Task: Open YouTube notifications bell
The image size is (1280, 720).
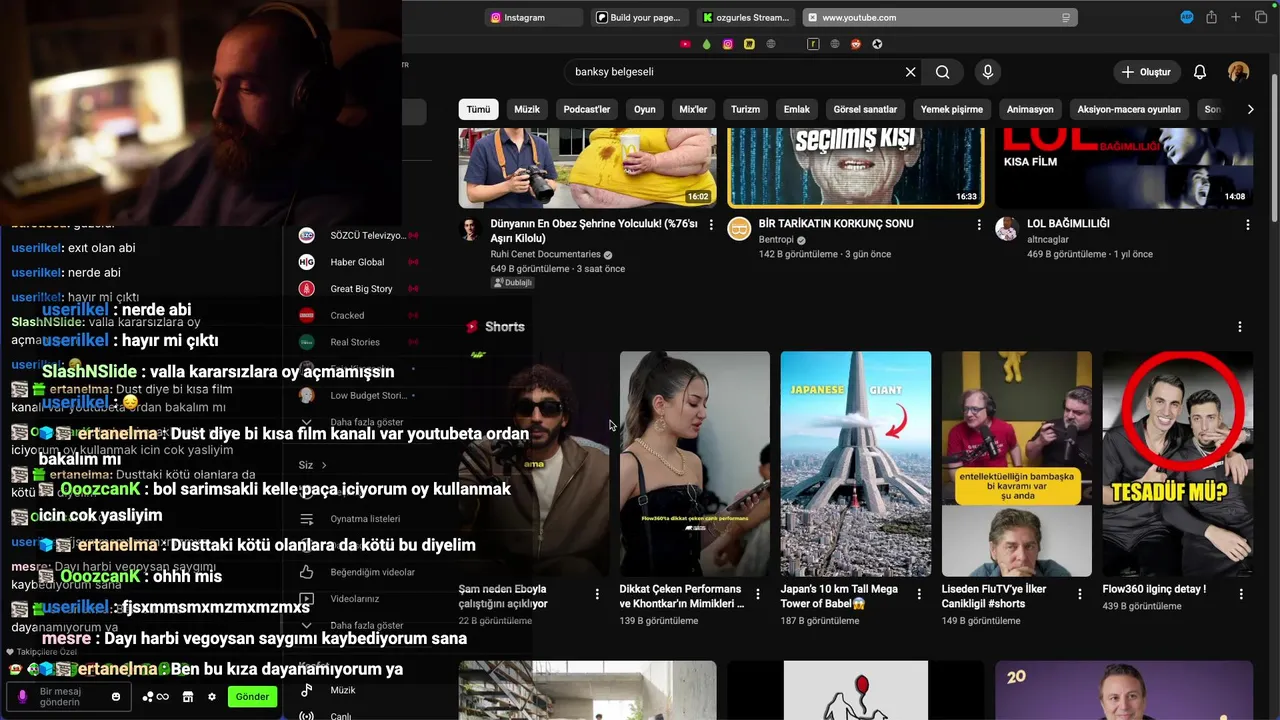Action: (x=1200, y=72)
